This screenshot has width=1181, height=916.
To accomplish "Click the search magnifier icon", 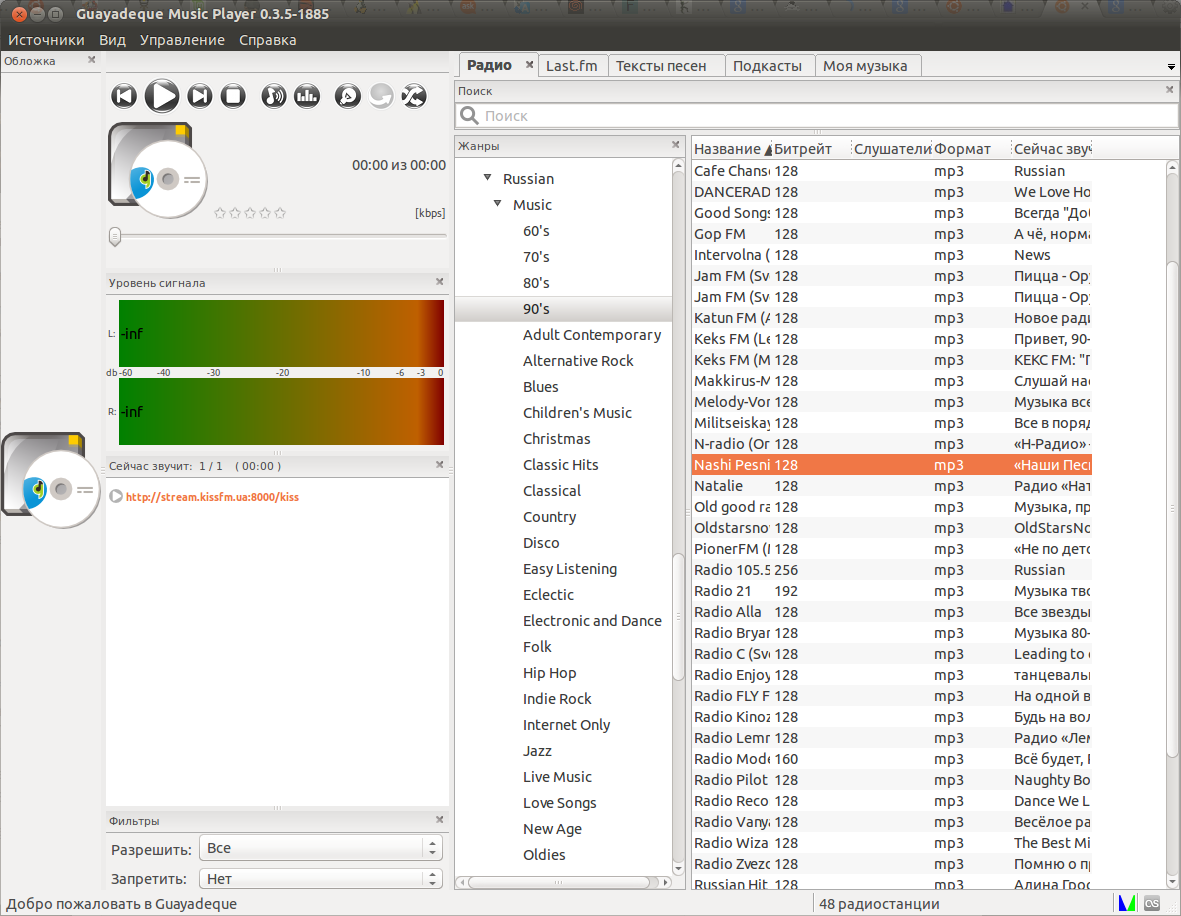I will [469, 115].
